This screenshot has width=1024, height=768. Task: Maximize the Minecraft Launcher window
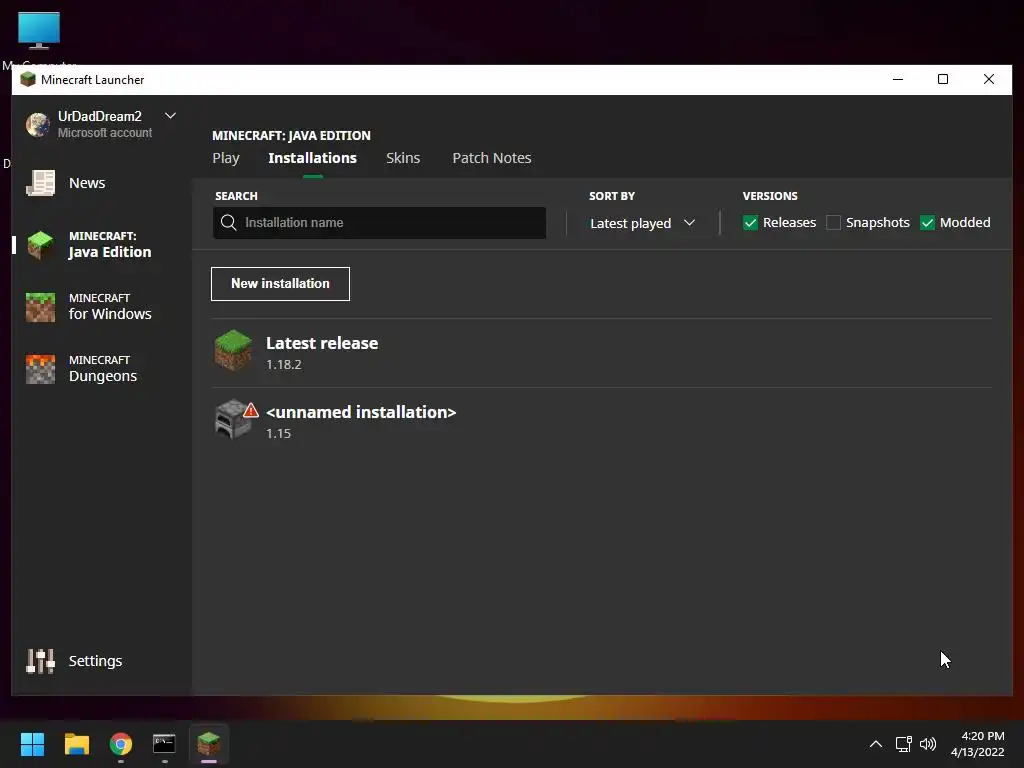[x=943, y=79]
